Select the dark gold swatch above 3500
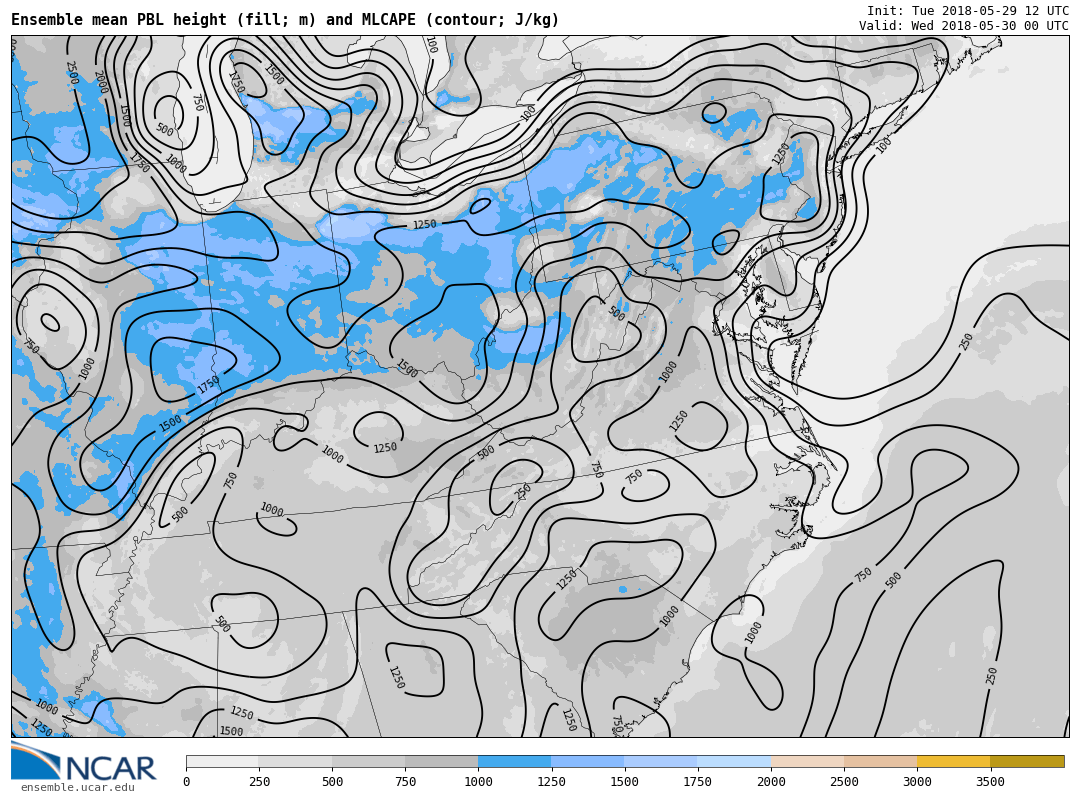 coord(1027,762)
